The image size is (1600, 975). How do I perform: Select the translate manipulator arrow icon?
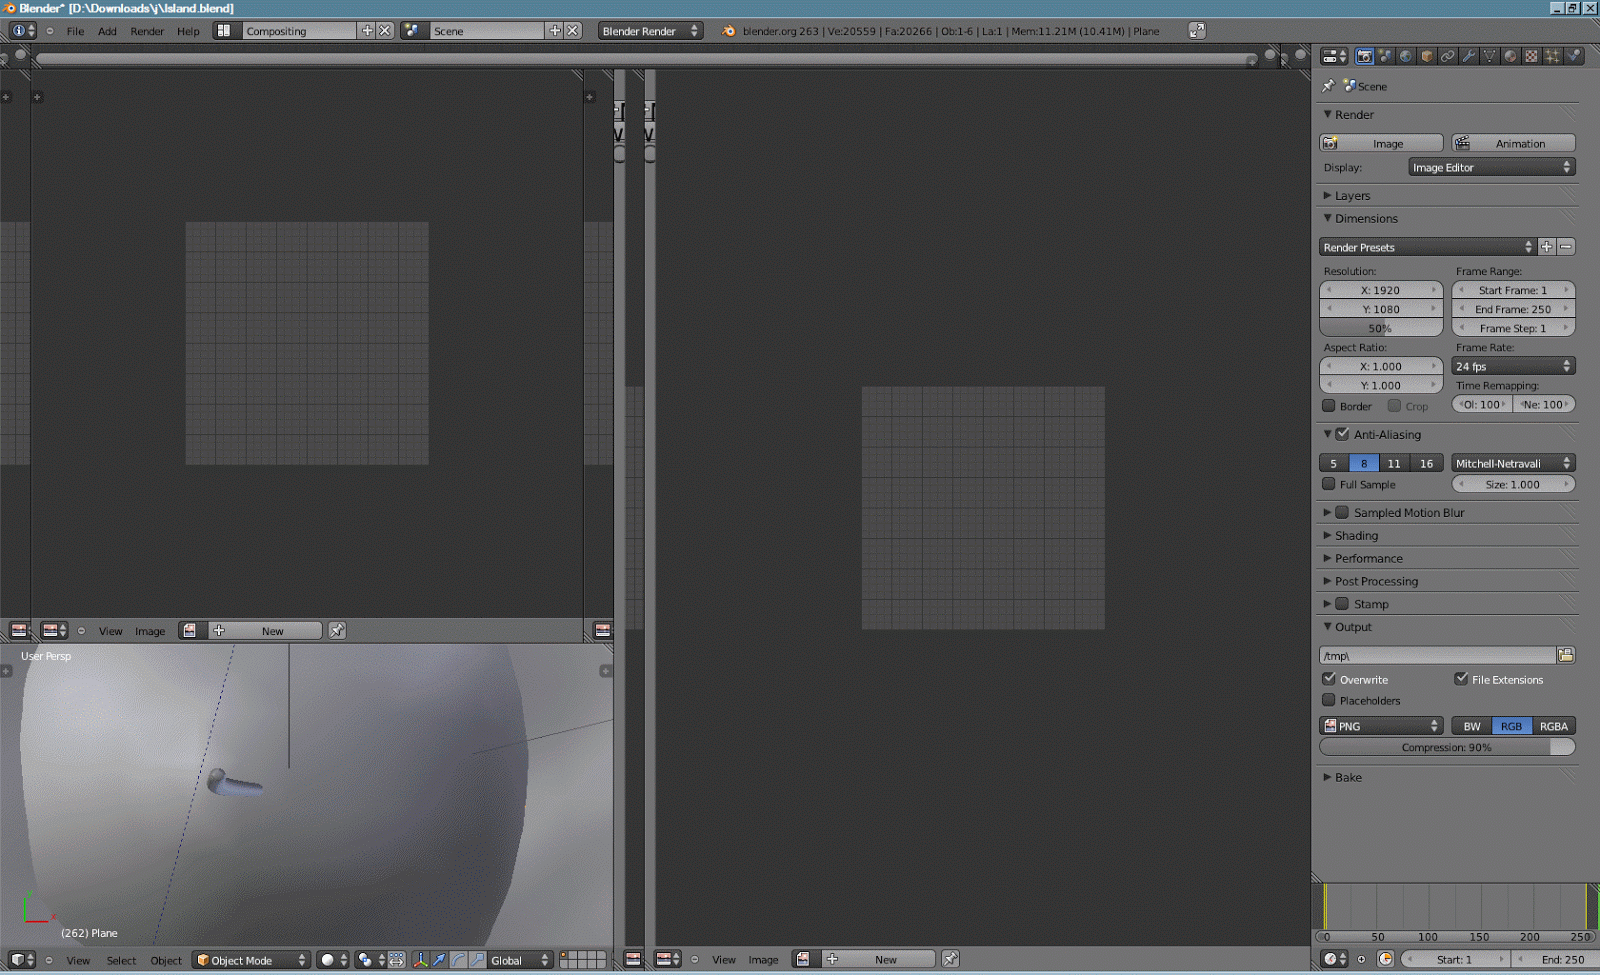(438, 961)
